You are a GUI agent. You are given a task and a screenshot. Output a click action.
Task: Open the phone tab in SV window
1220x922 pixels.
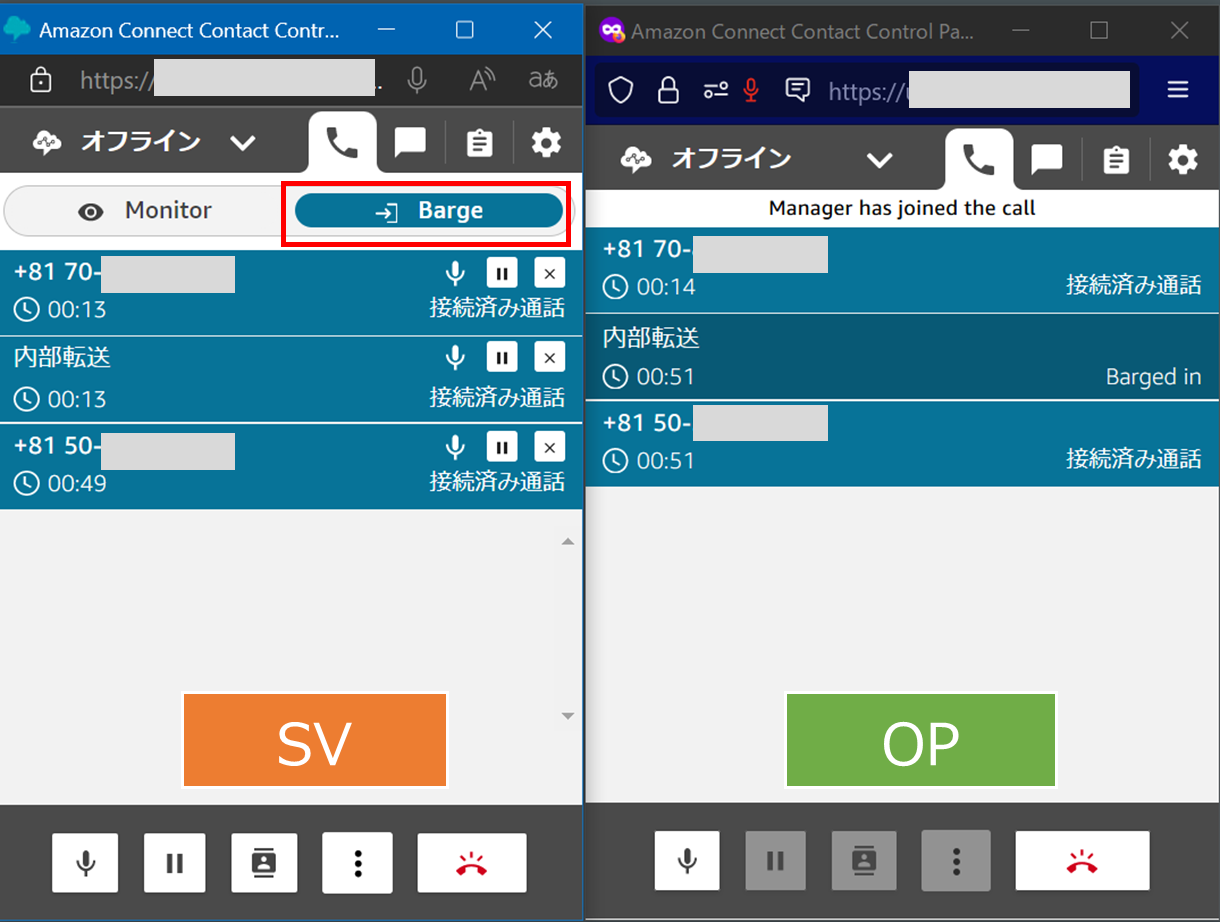[342, 142]
